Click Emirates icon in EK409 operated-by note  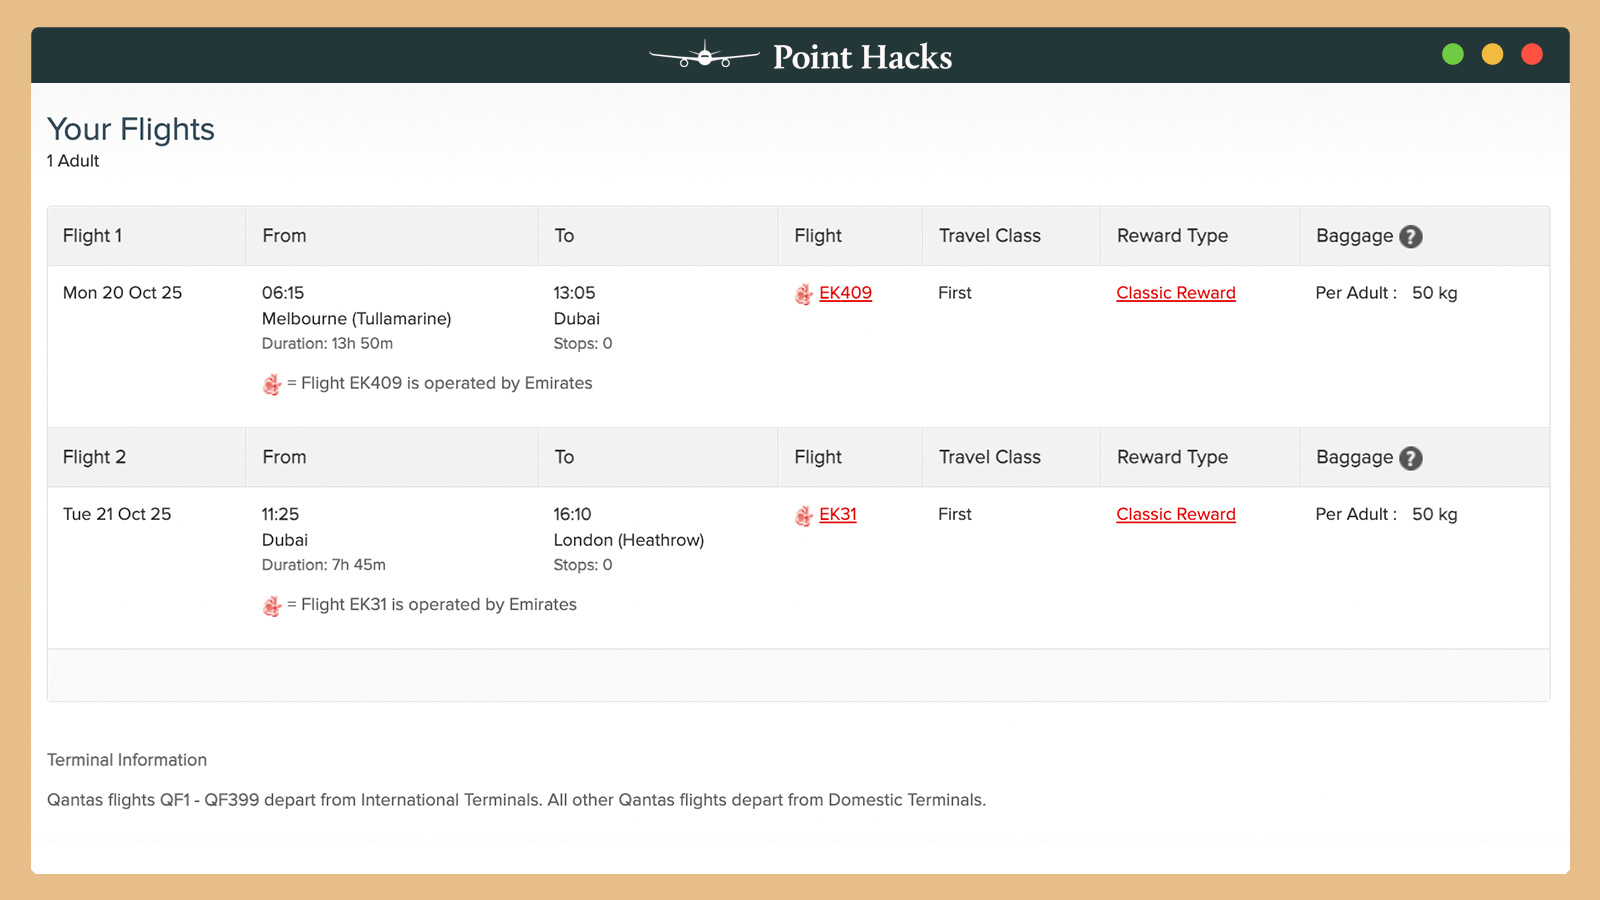(x=272, y=384)
